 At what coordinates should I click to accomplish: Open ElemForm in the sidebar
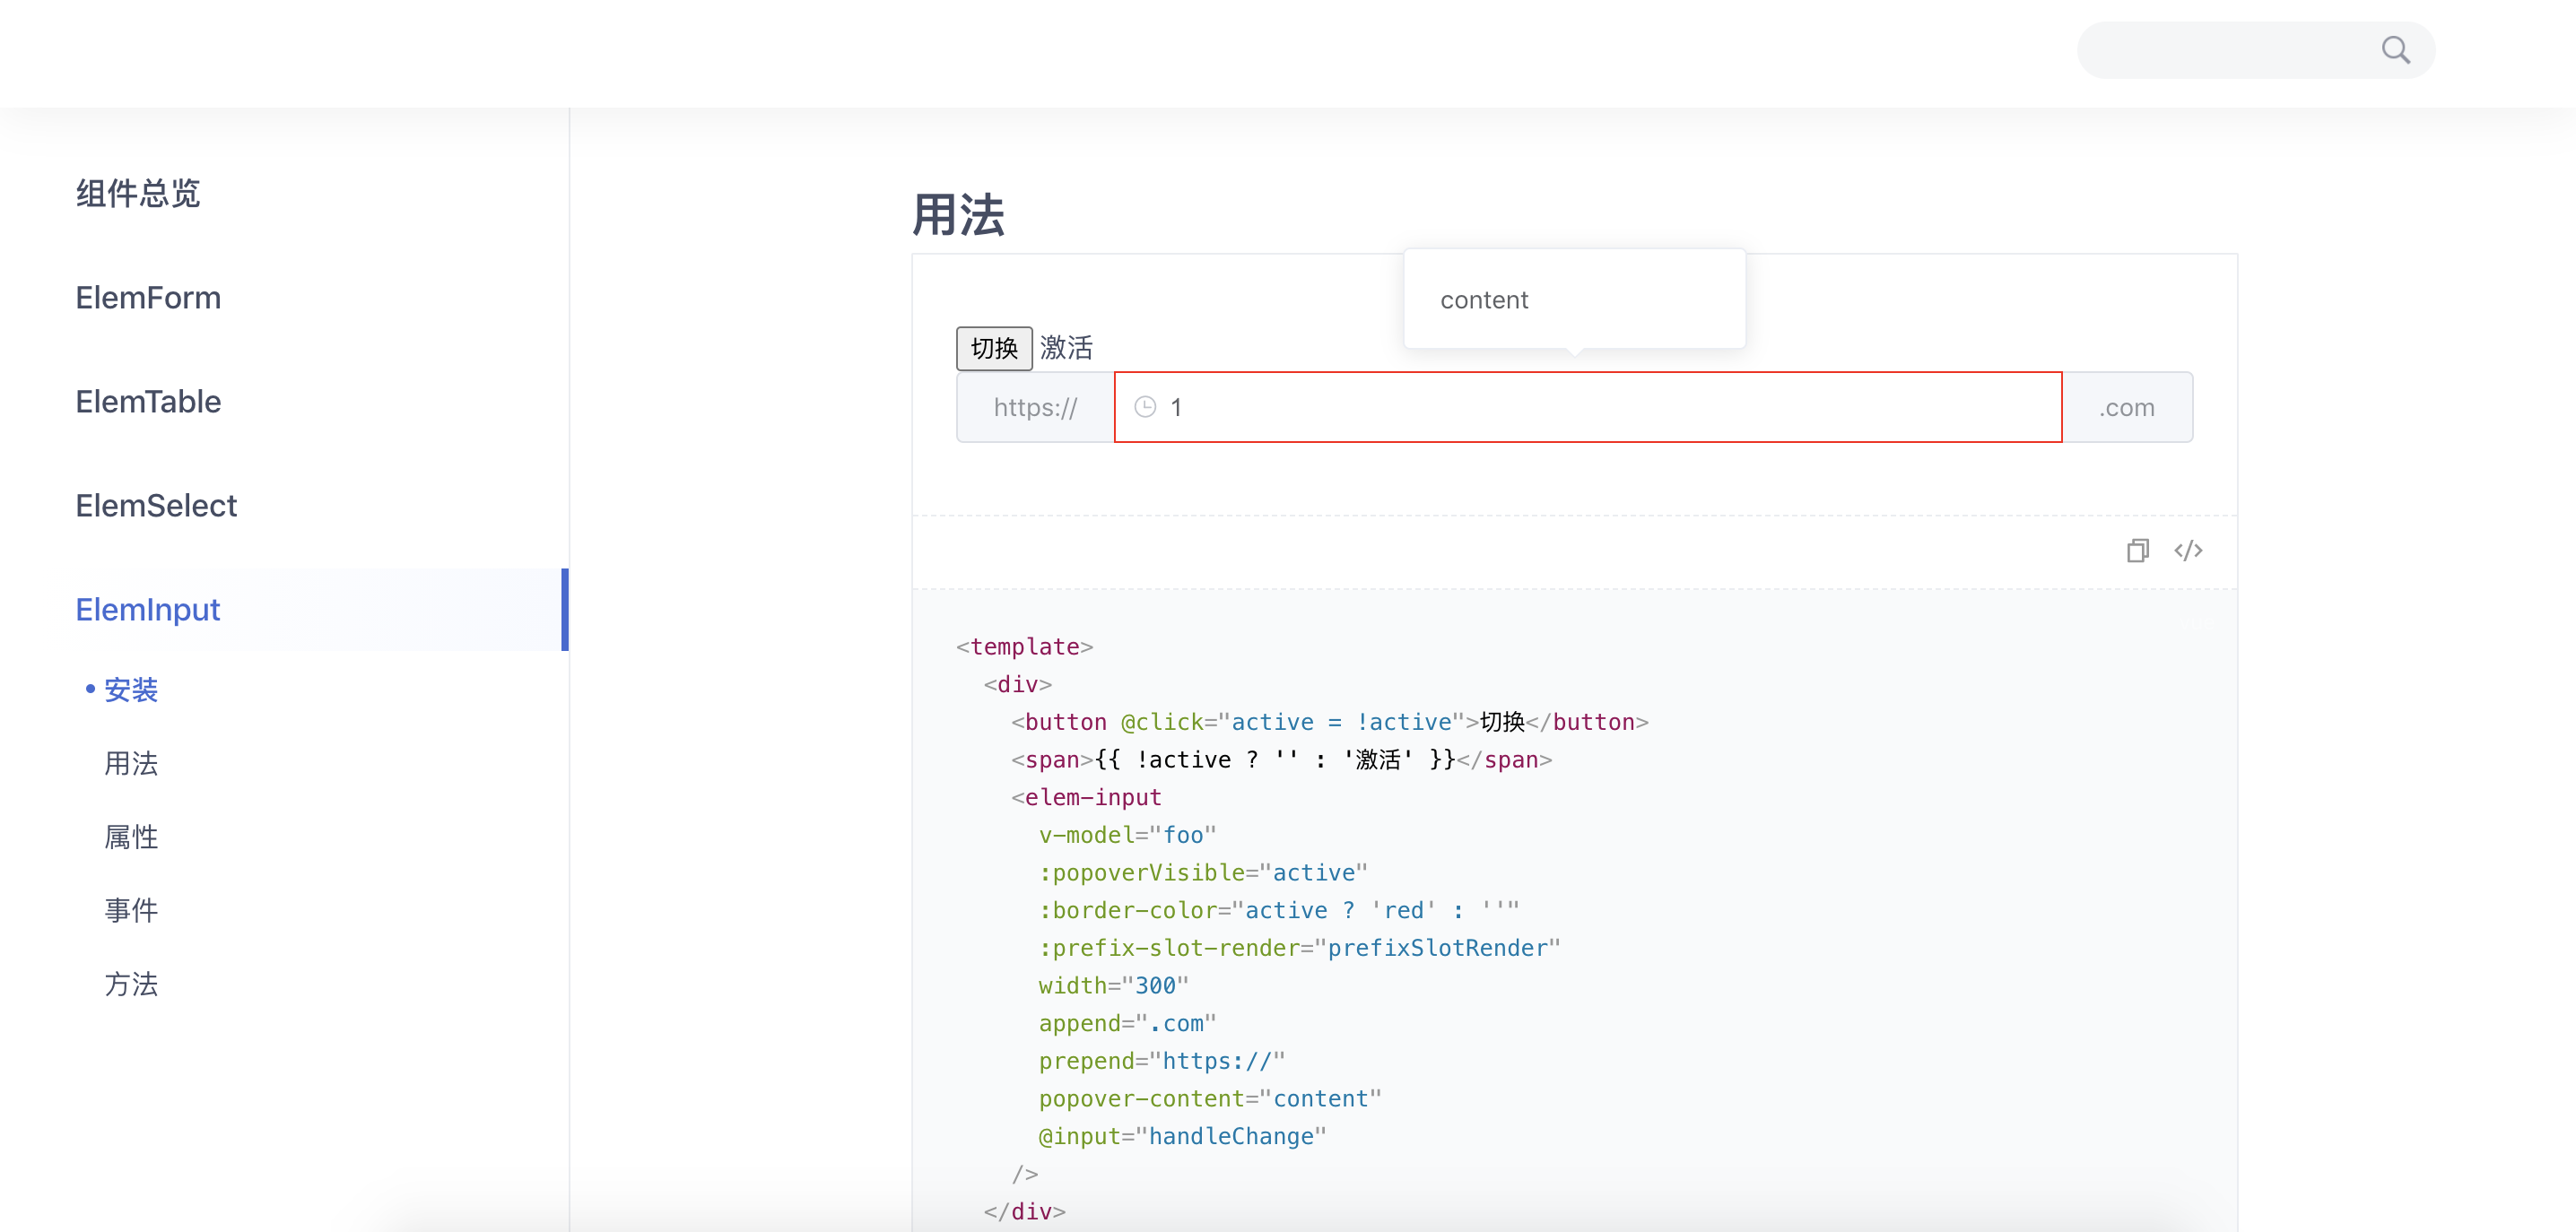[x=148, y=298]
